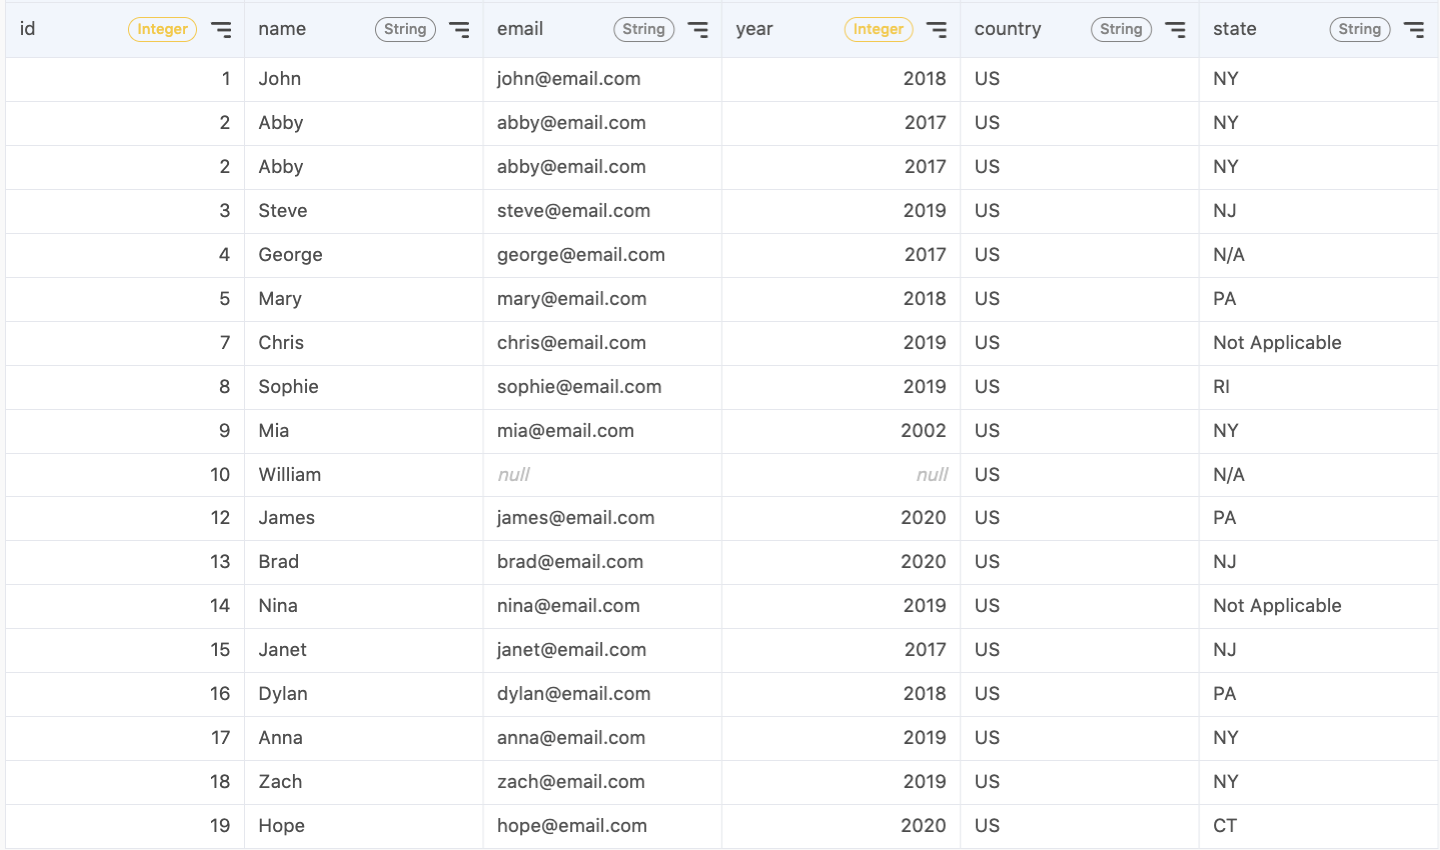
Task: Click the name cell George
Action: click(x=364, y=255)
